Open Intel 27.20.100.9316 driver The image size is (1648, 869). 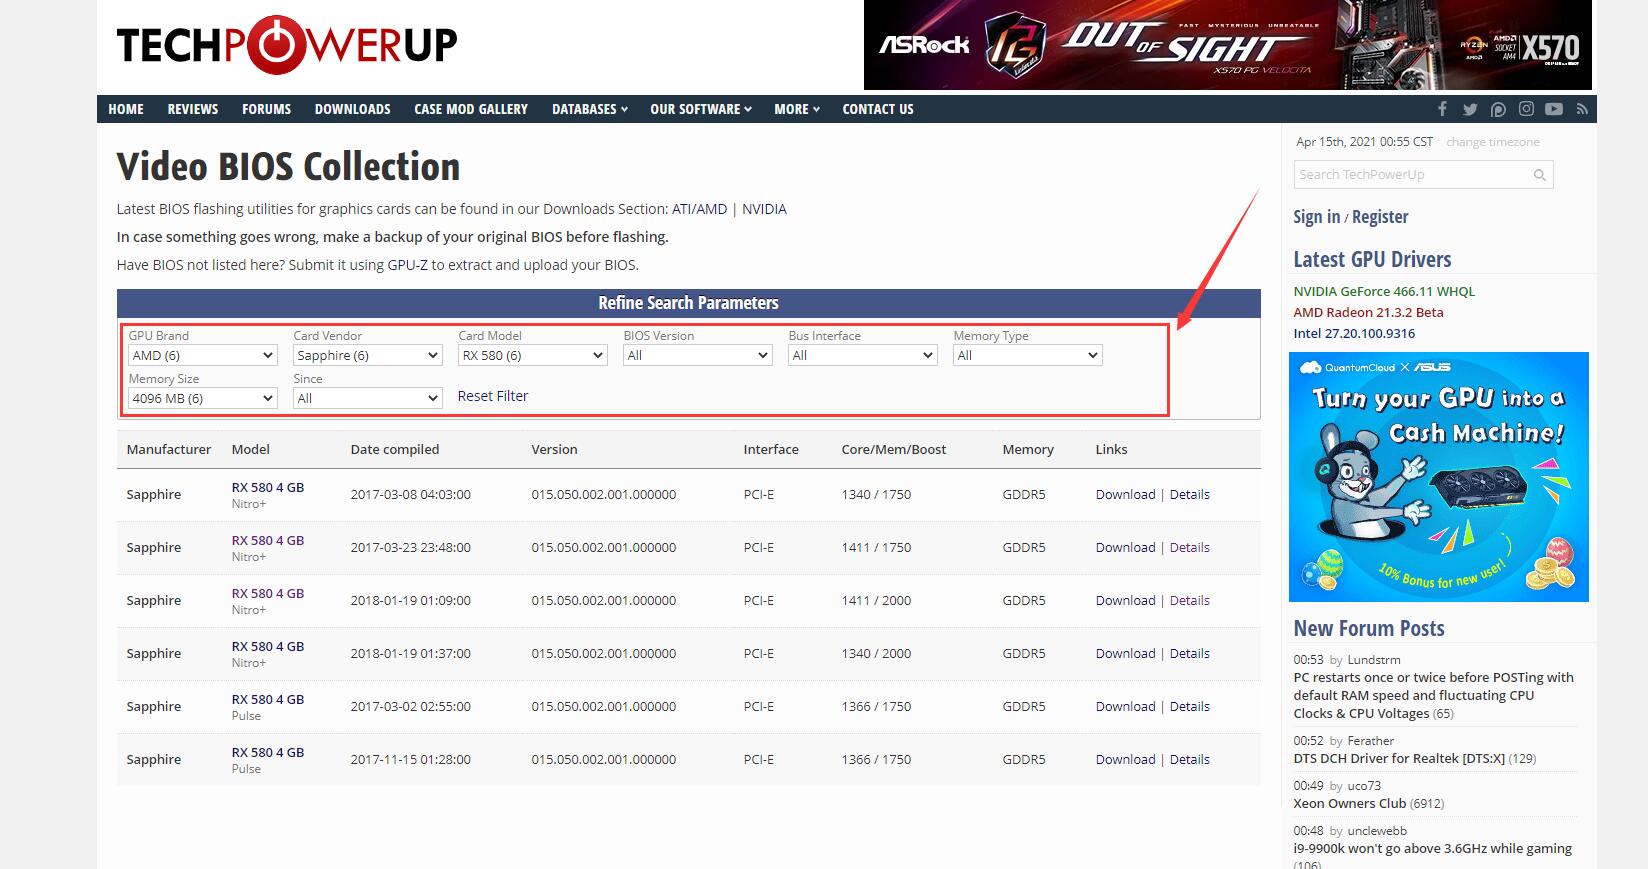[x=1354, y=334]
